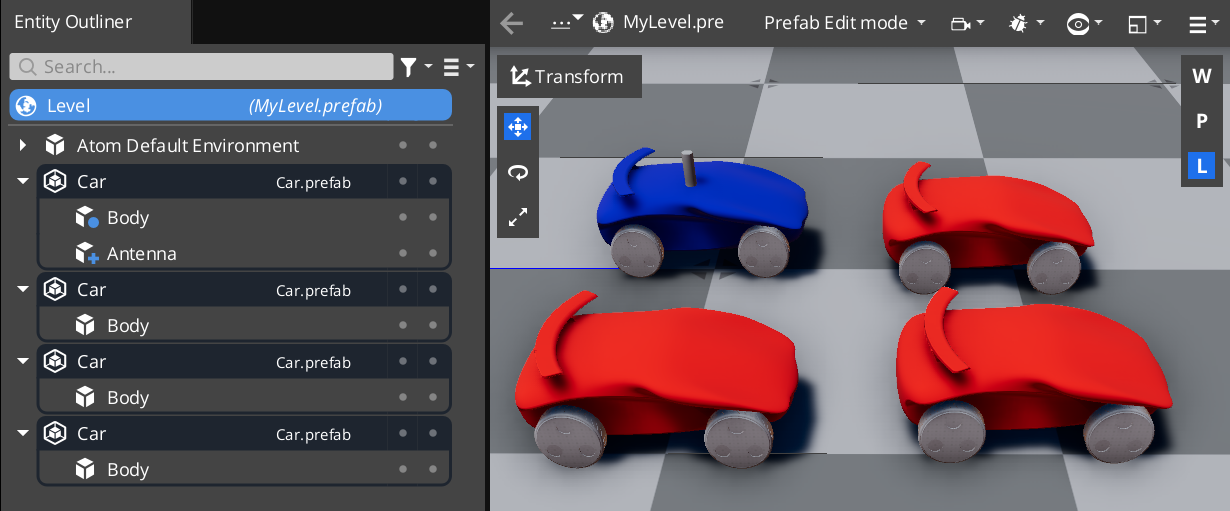Select the Move translate tool

518,127
